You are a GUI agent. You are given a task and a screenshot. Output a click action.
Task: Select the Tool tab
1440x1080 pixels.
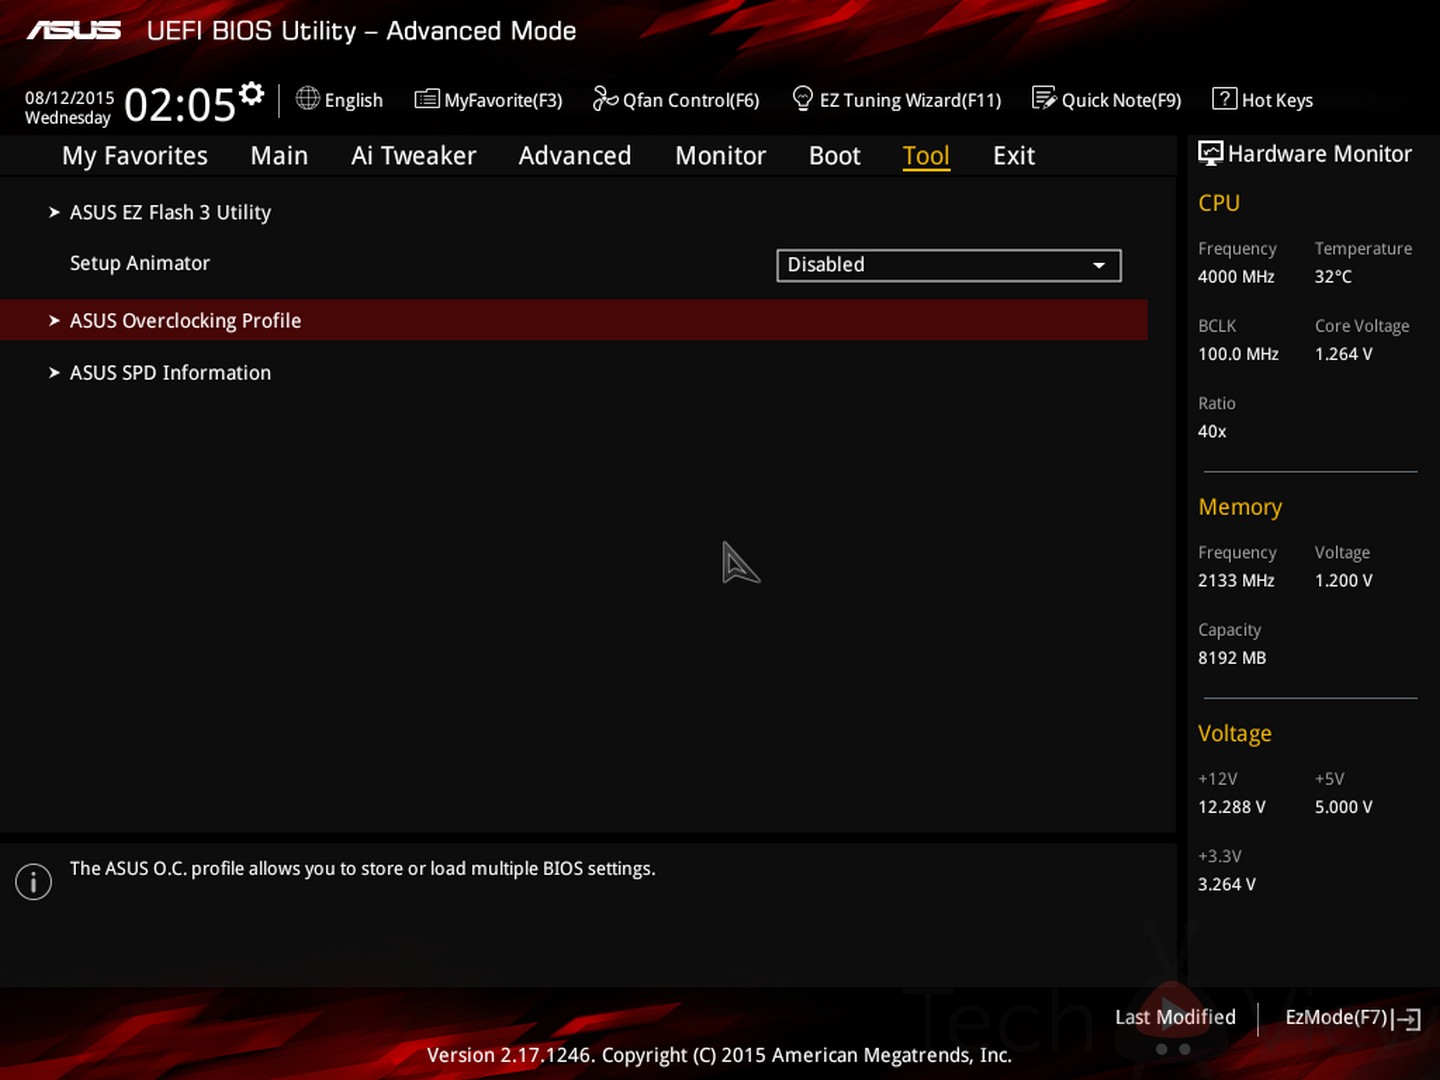(926, 156)
